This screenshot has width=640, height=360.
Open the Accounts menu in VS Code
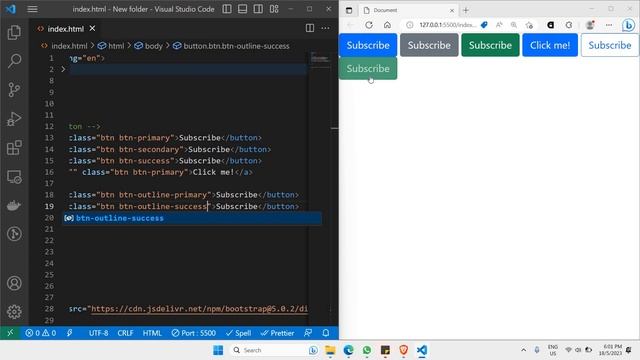14,283
